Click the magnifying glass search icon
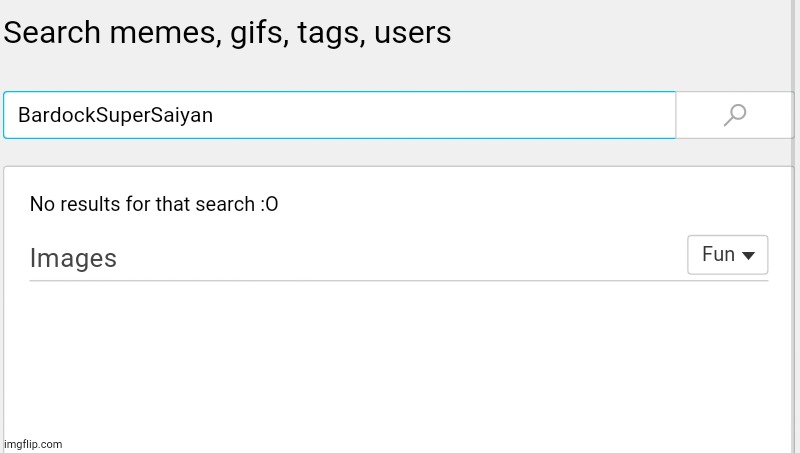Screen dimensions: 800x453 tap(735, 115)
